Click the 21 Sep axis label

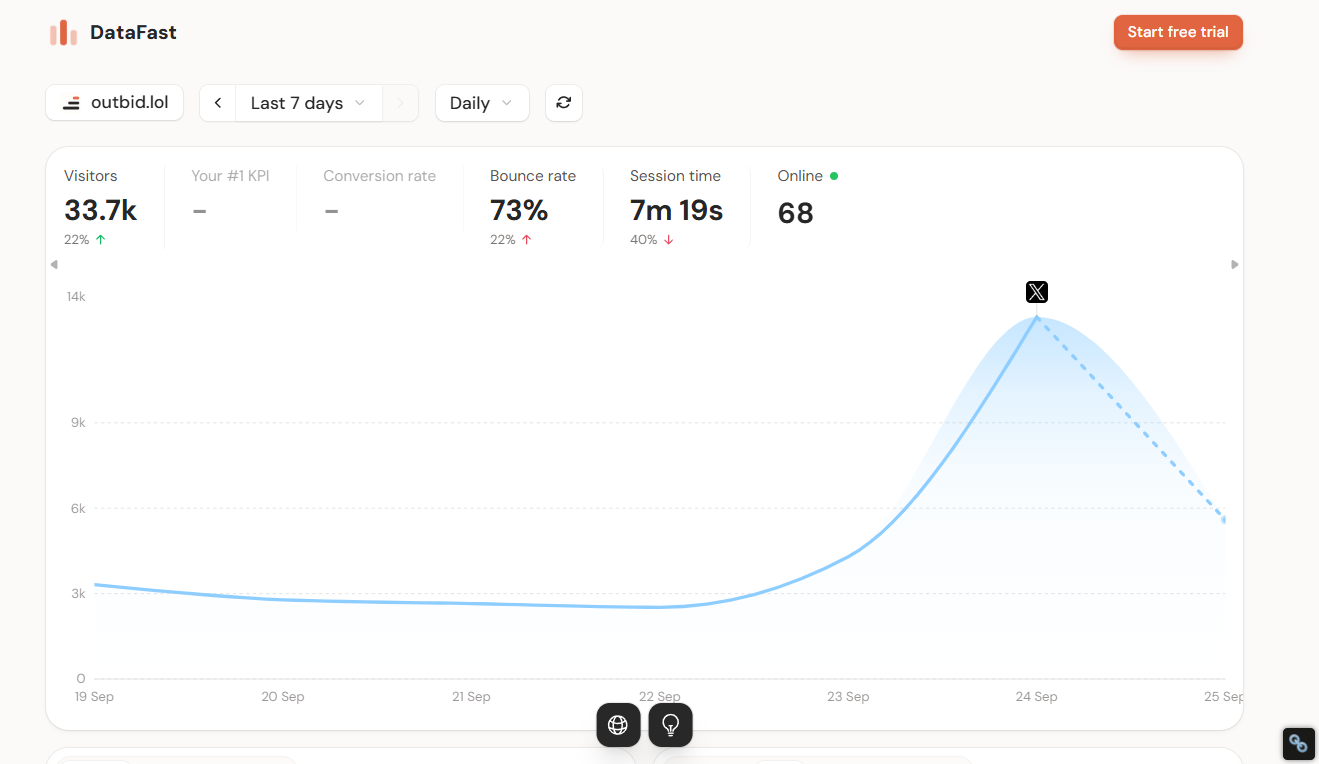[x=471, y=697]
